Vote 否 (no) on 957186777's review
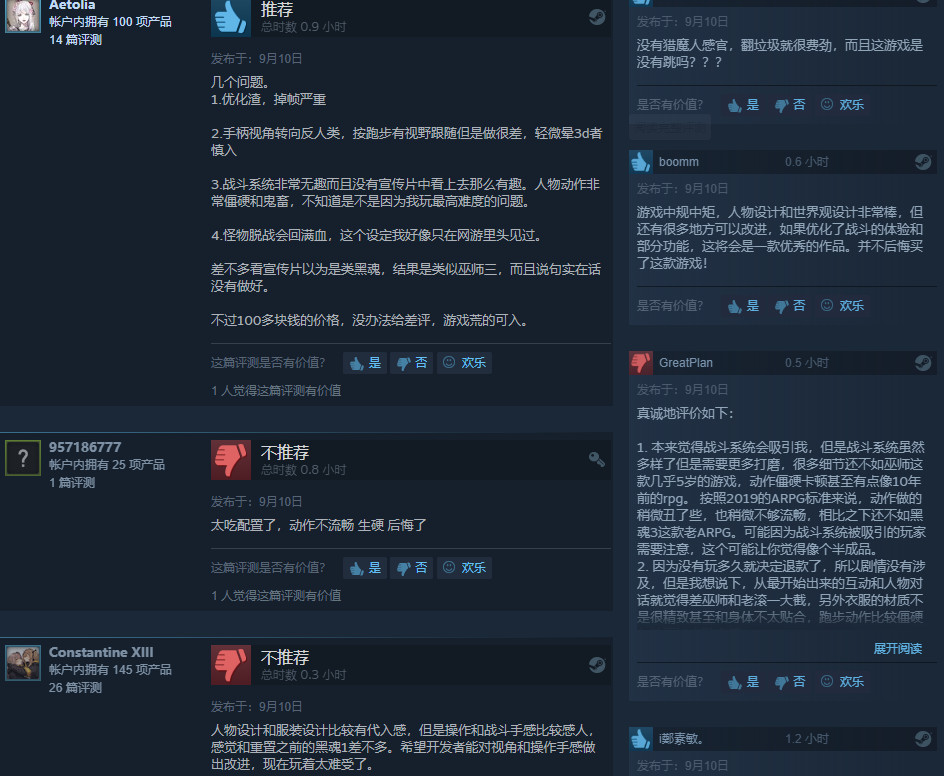The image size is (944, 776). click(x=412, y=568)
